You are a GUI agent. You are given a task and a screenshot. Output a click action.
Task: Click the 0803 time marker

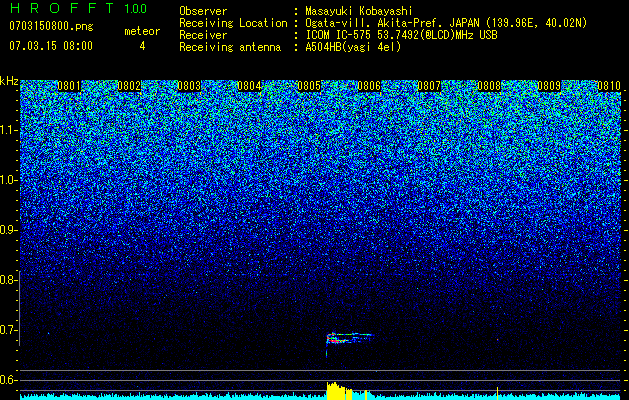point(189,86)
